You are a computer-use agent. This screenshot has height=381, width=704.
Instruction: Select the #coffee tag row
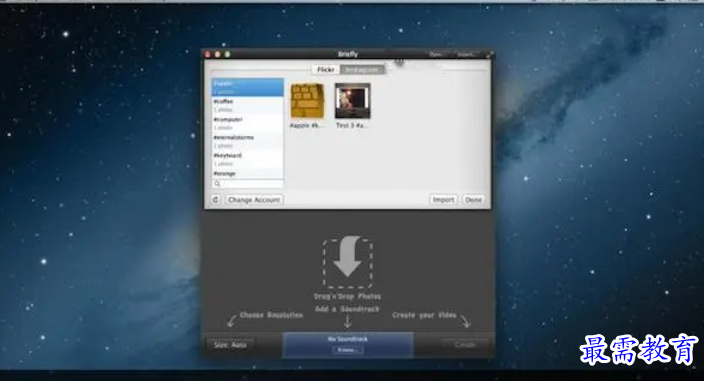click(247, 105)
